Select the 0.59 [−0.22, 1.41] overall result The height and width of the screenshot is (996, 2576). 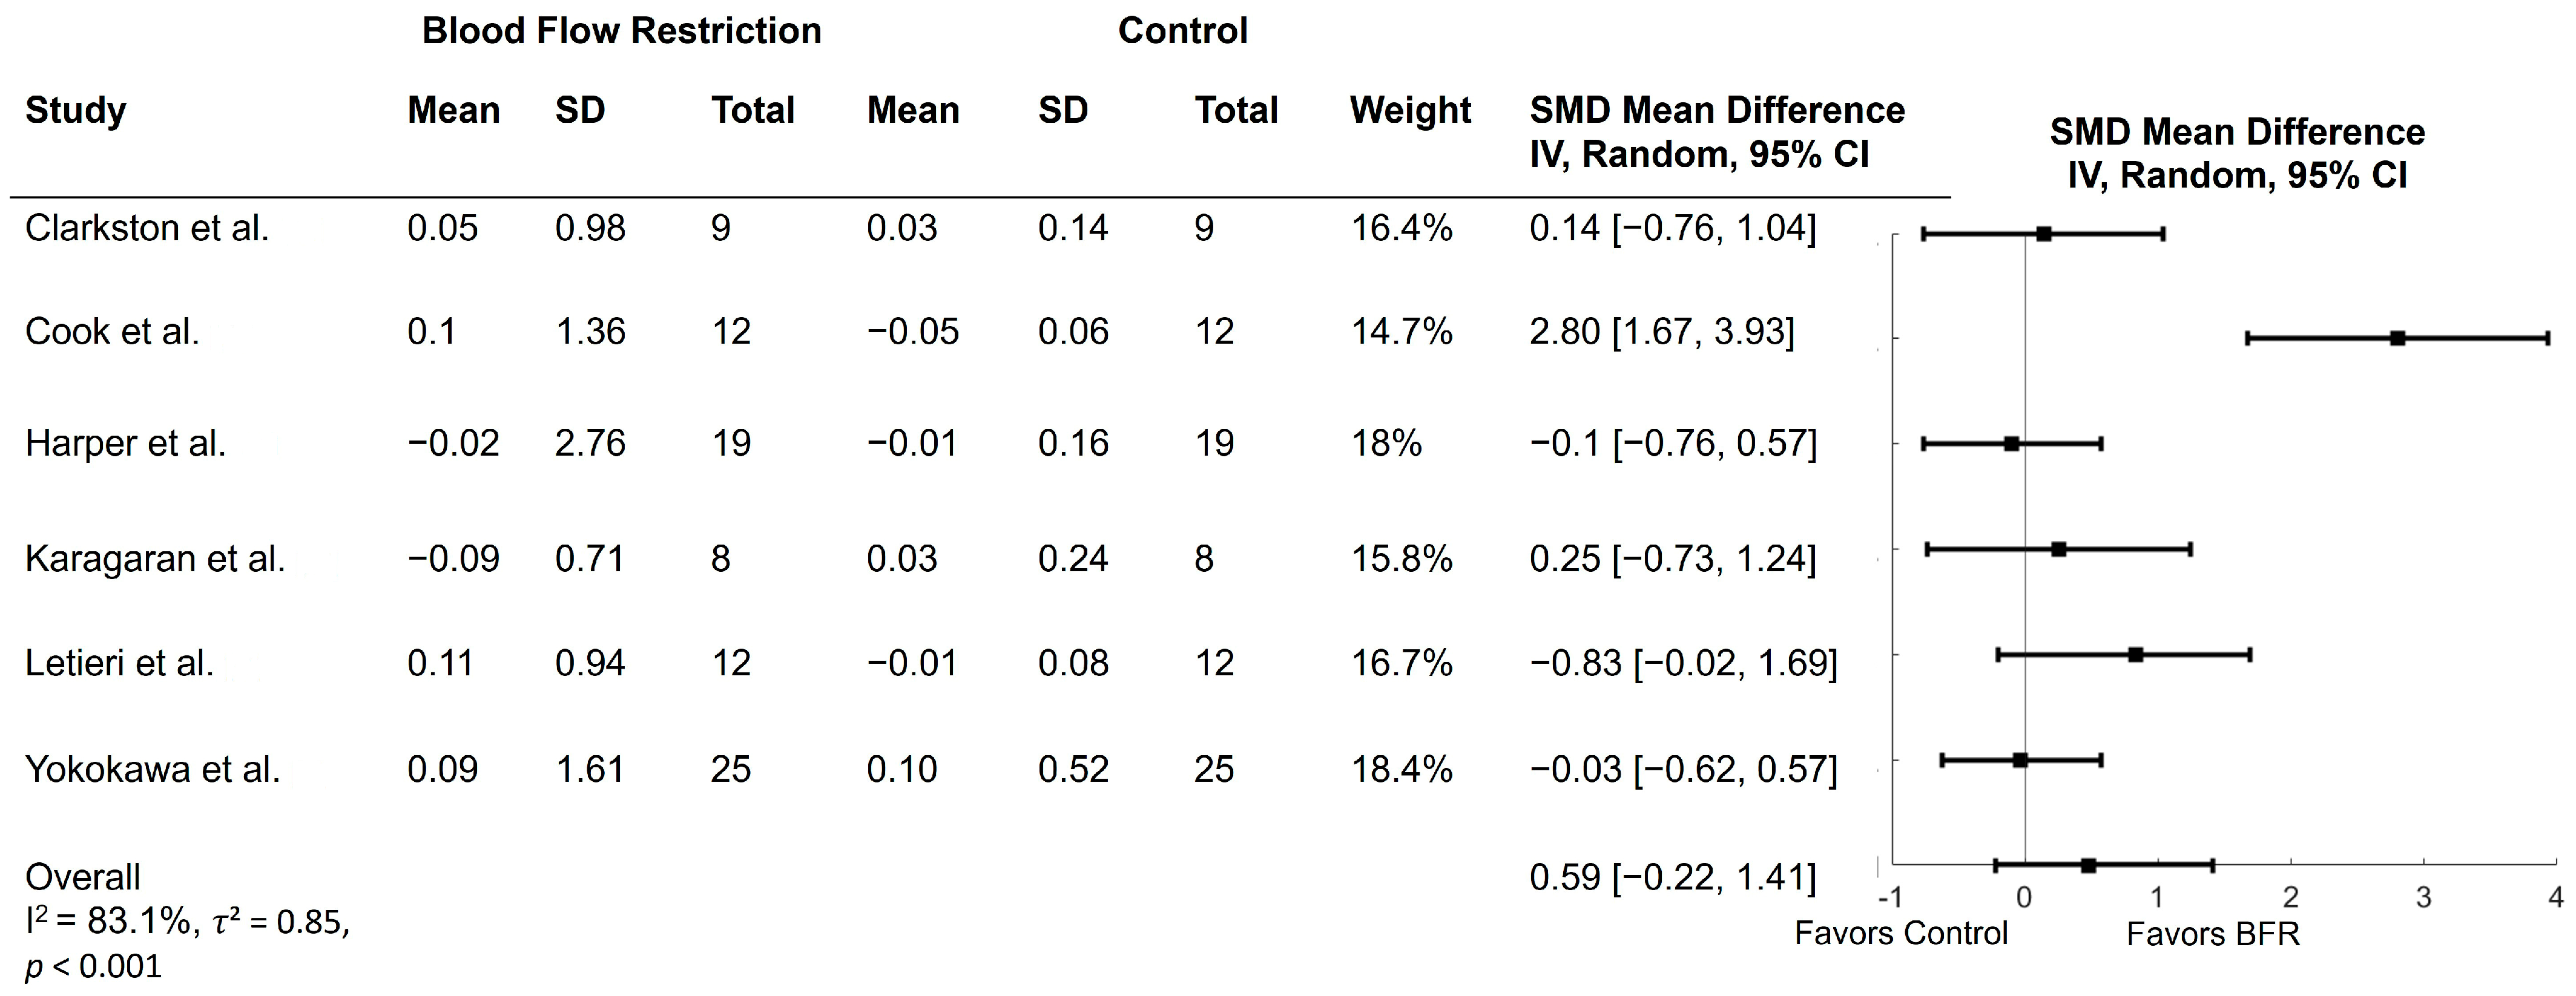(1672, 877)
